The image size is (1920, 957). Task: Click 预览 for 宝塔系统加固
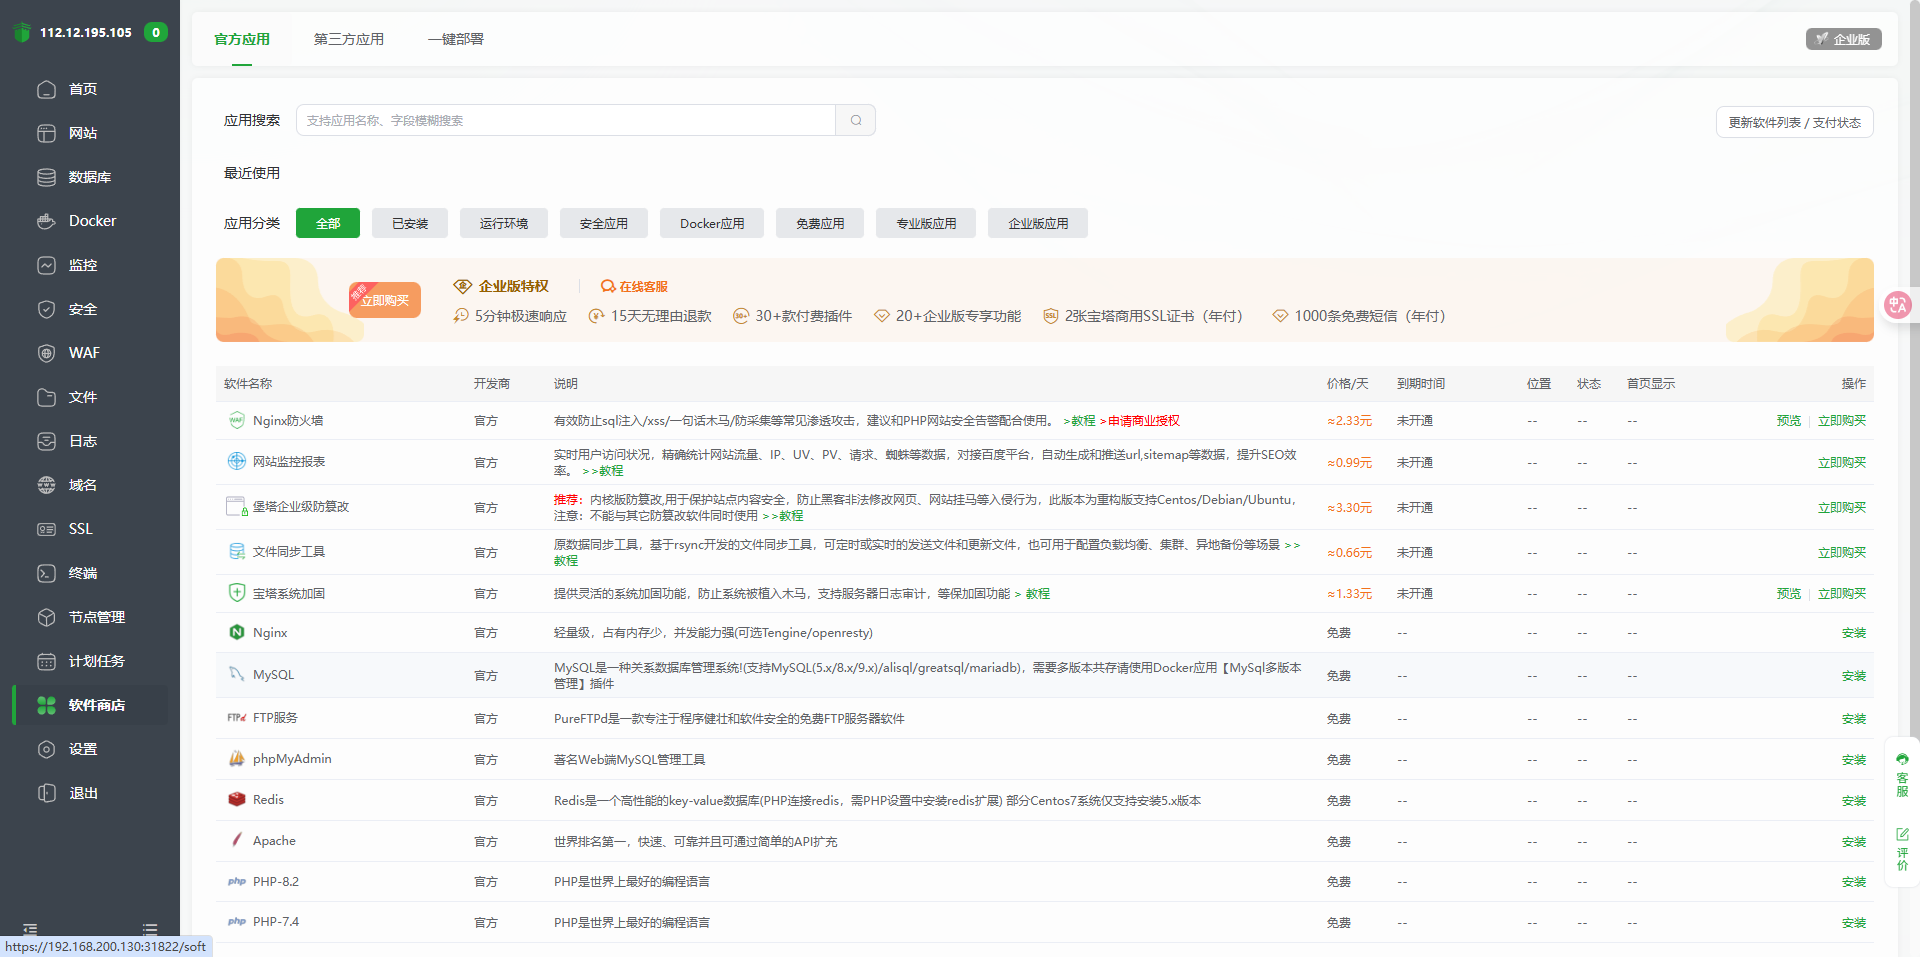point(1789,594)
